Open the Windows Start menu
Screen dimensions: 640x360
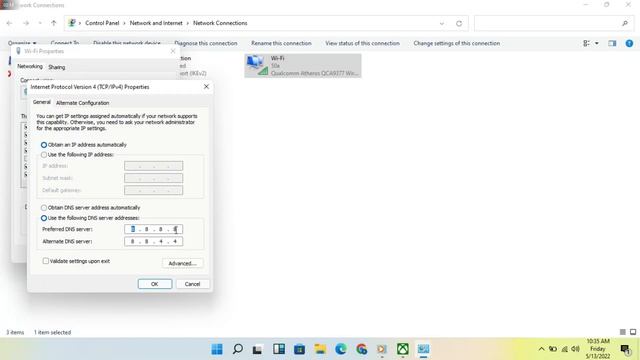point(217,349)
